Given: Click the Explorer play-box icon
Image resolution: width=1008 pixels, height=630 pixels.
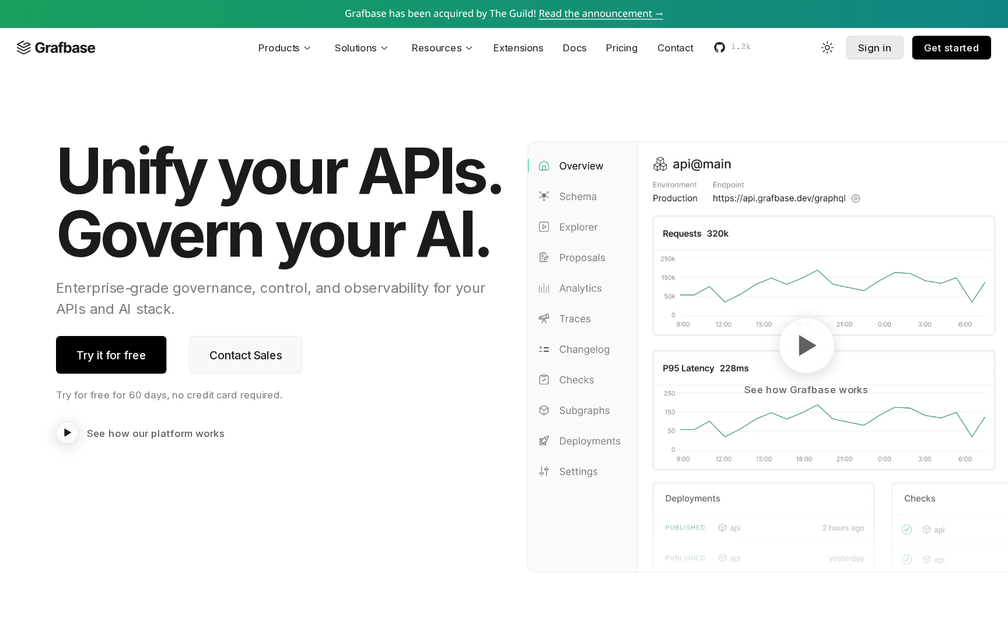Looking at the screenshot, I should 544,227.
